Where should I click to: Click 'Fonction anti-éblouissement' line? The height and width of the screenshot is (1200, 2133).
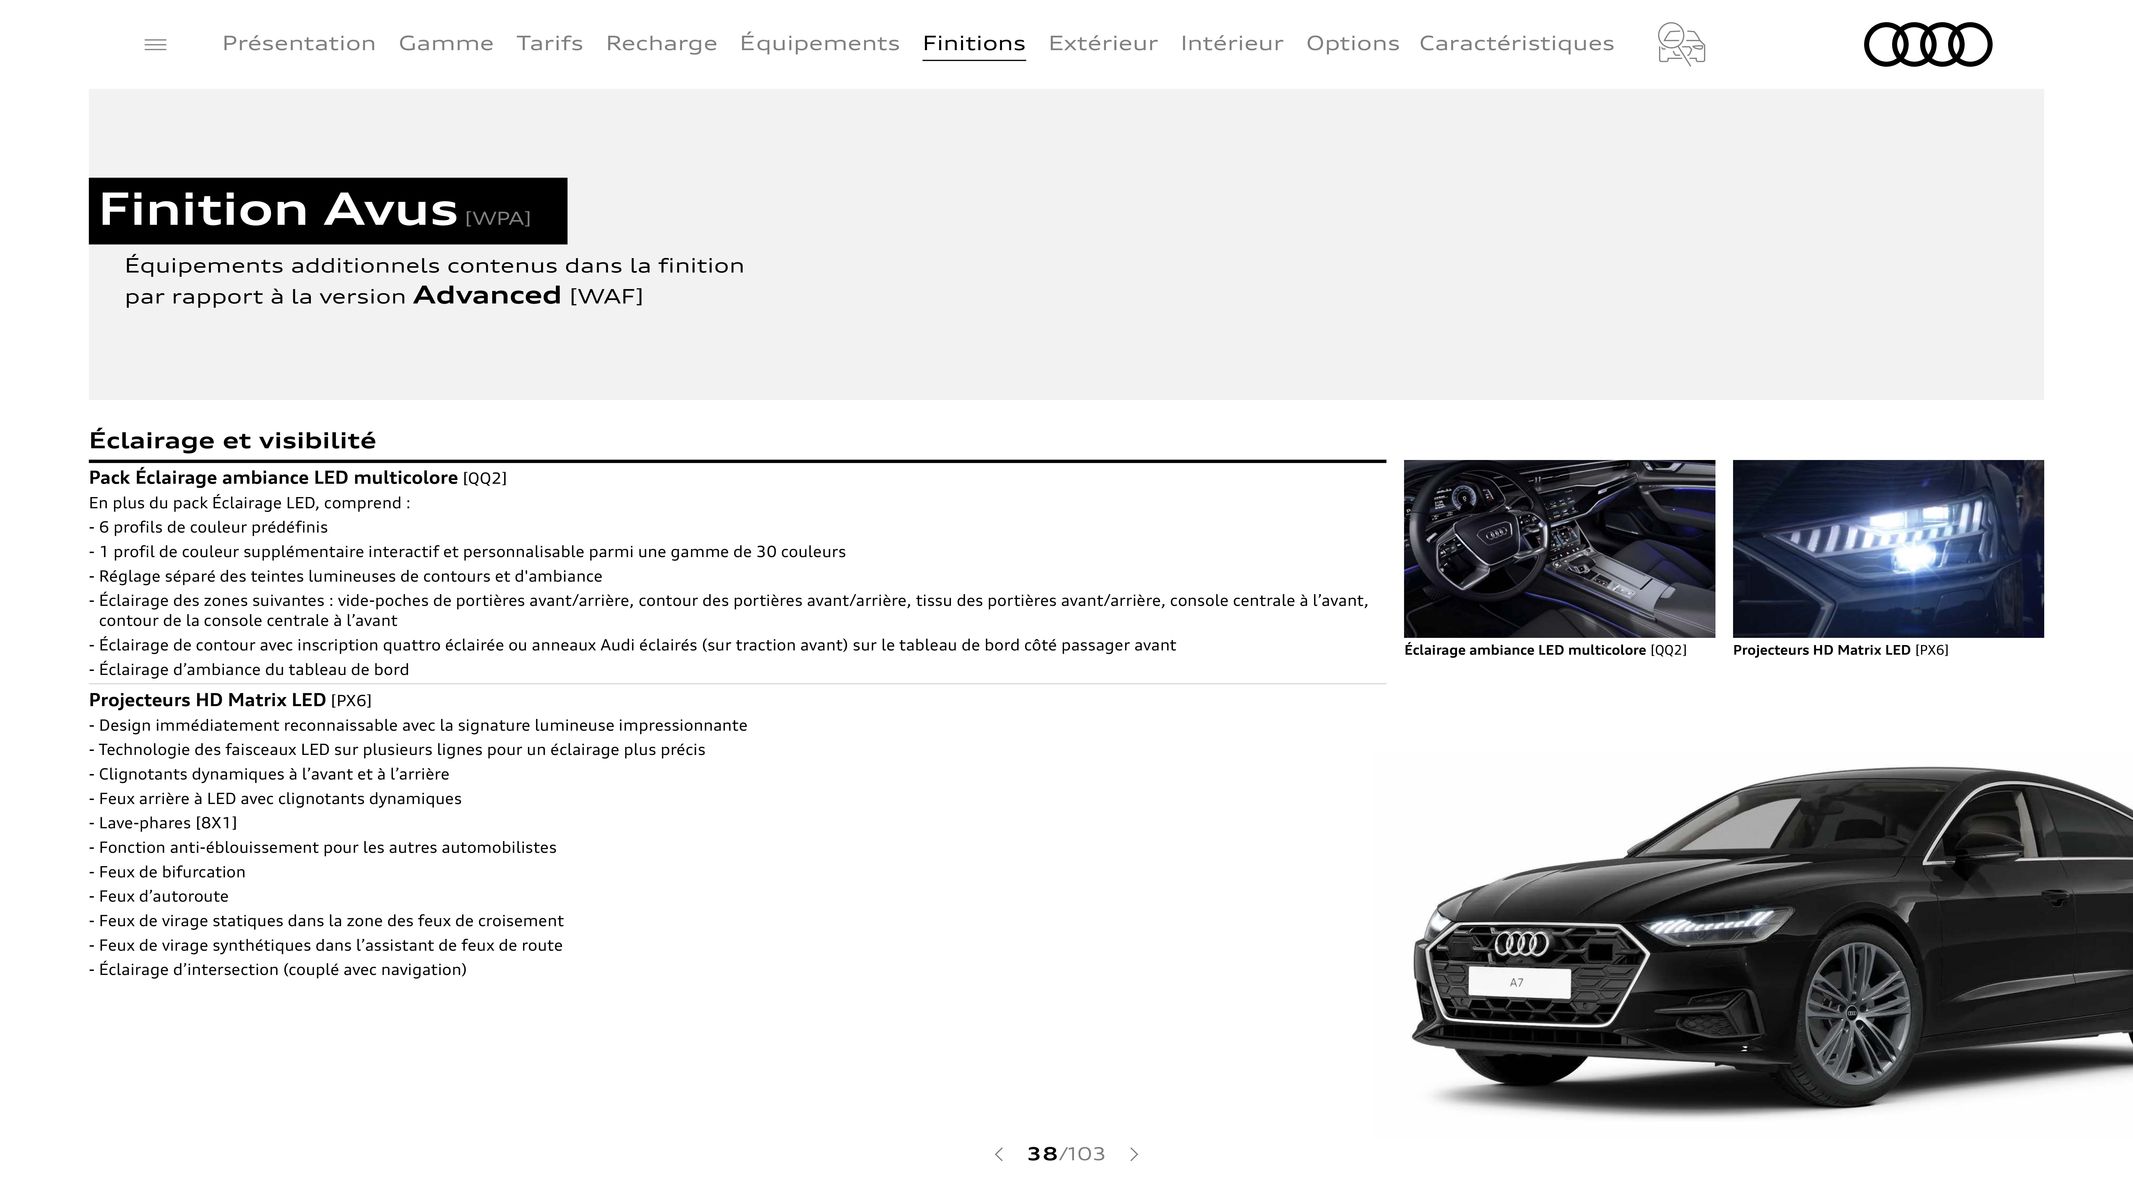(323, 848)
